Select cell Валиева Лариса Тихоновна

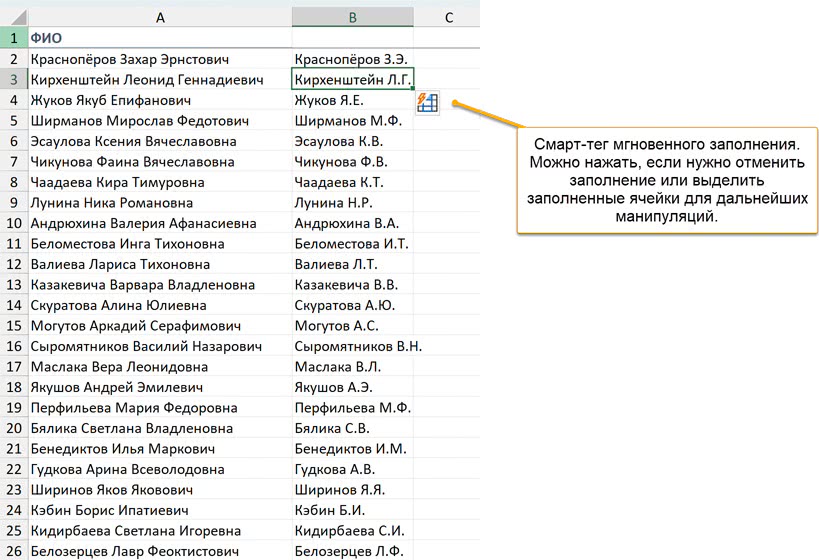160,264
